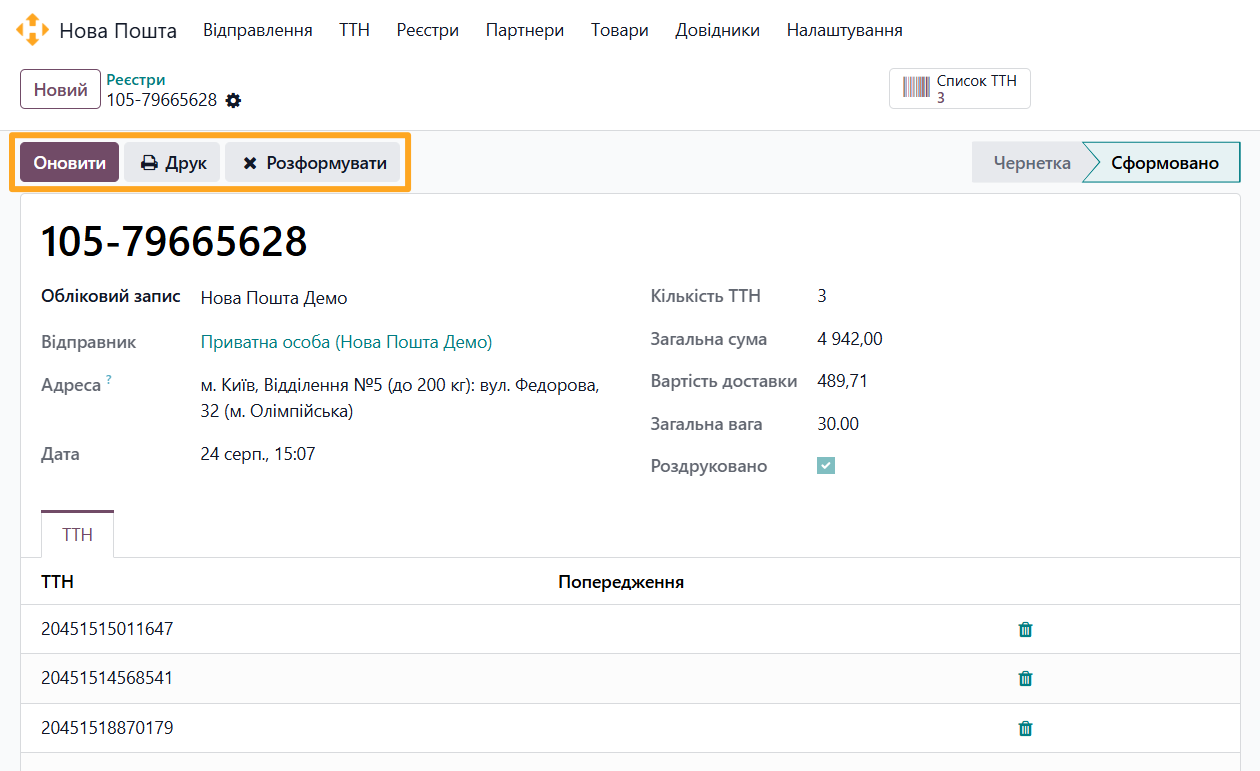The image size is (1260, 771).
Task: Open the ТТН menu in the top bar
Action: 354,30
